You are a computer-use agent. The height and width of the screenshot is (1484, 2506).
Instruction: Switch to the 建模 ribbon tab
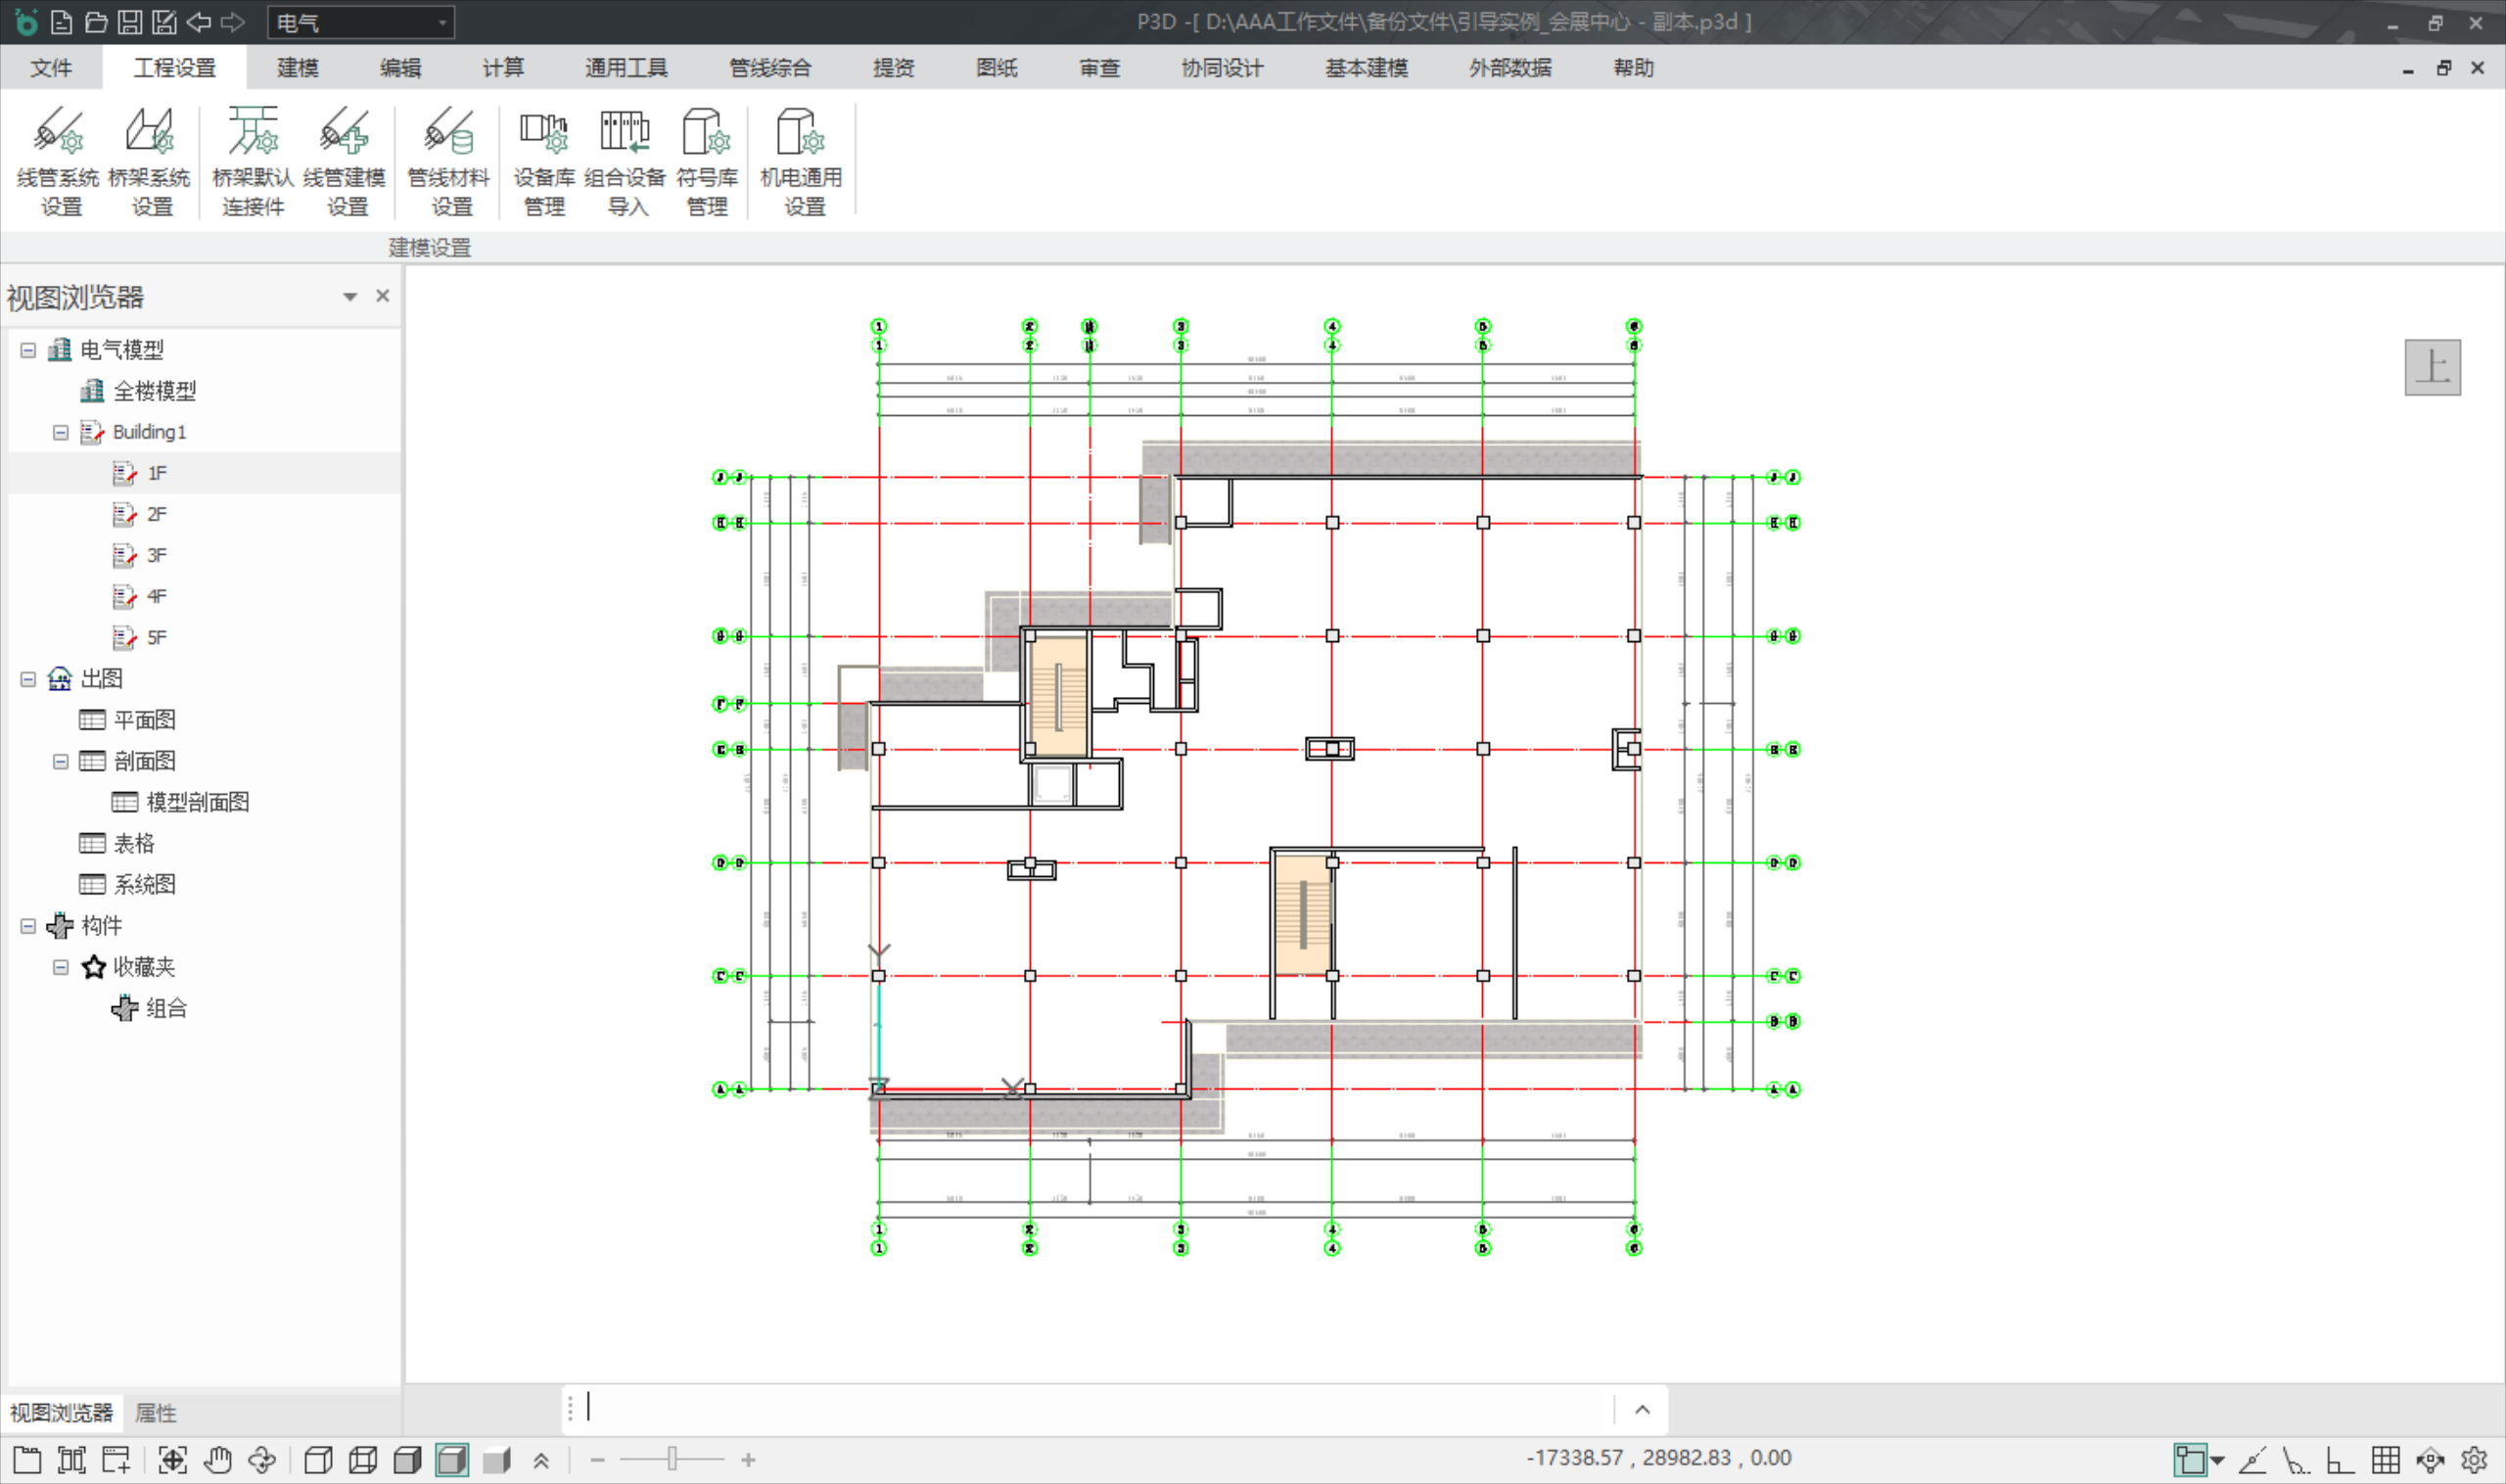click(x=297, y=68)
